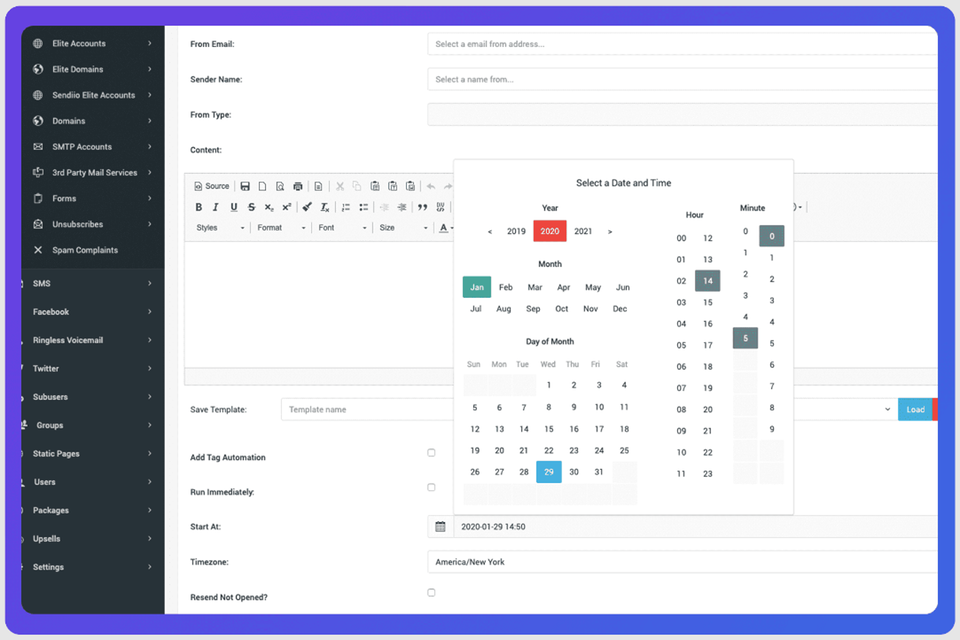This screenshot has width=960, height=640.
Task: Open Elite Domains in the sidebar
Action: 92,69
